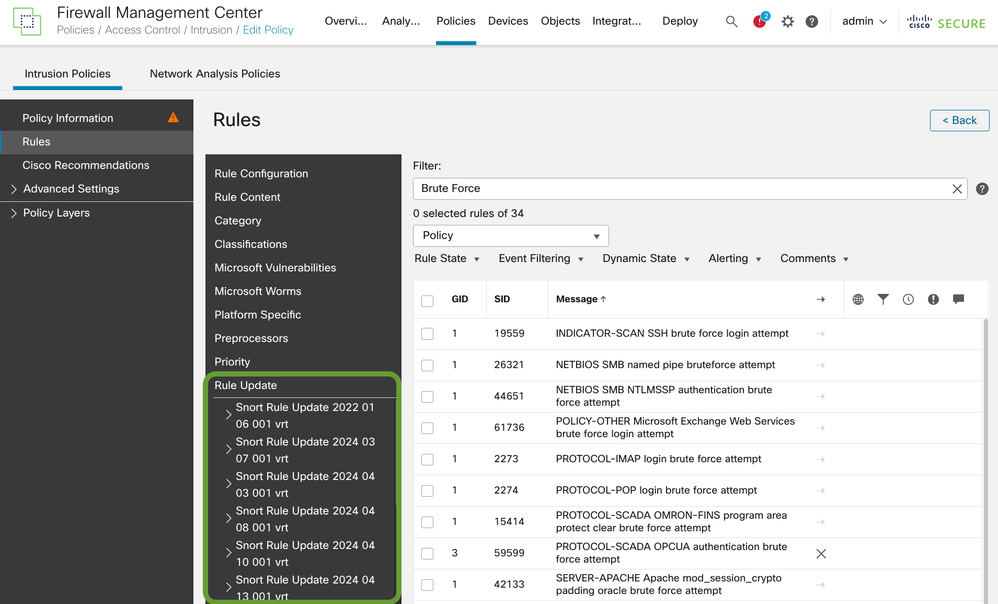Click the rule state arrow for SID 2273
The width and height of the screenshot is (998, 604).
[x=820, y=459]
